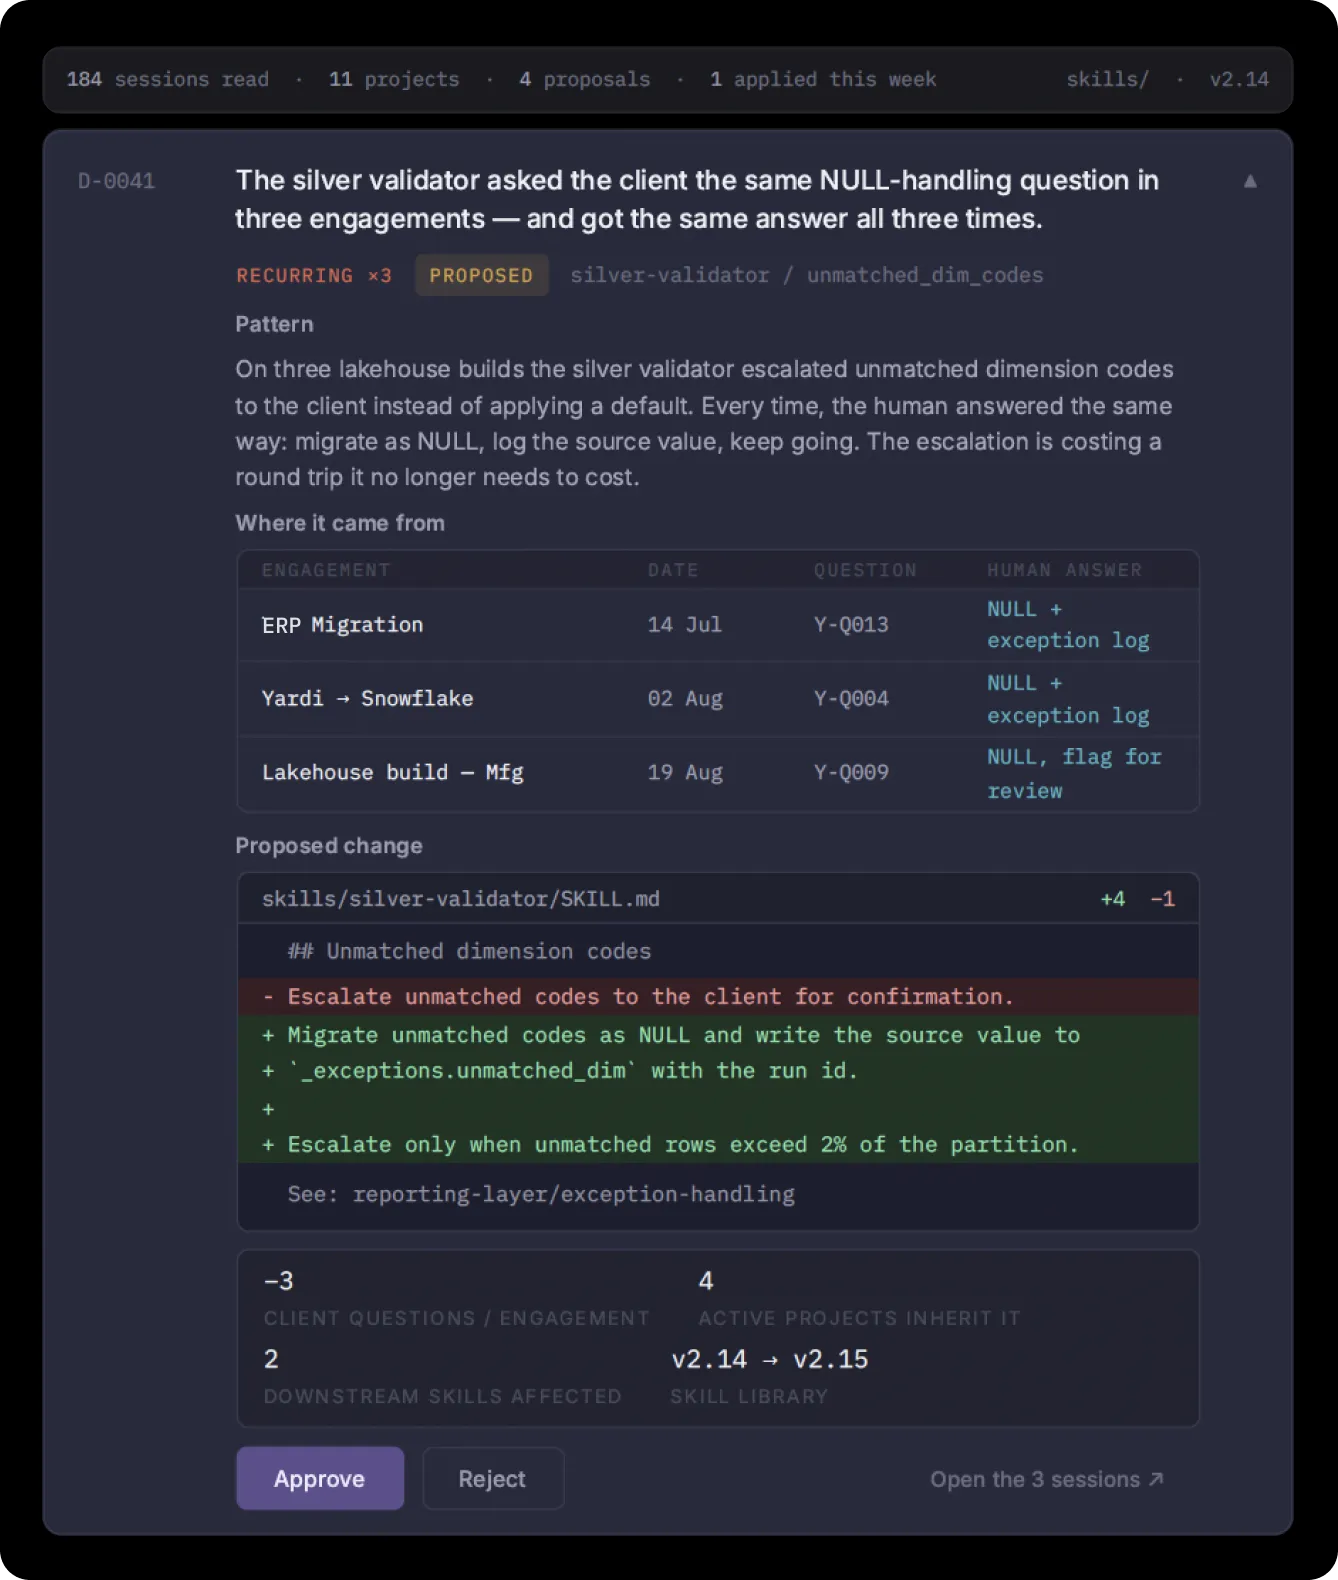1338x1580 pixels.
Task: Click the Where it came from heading
Action: click(x=340, y=523)
